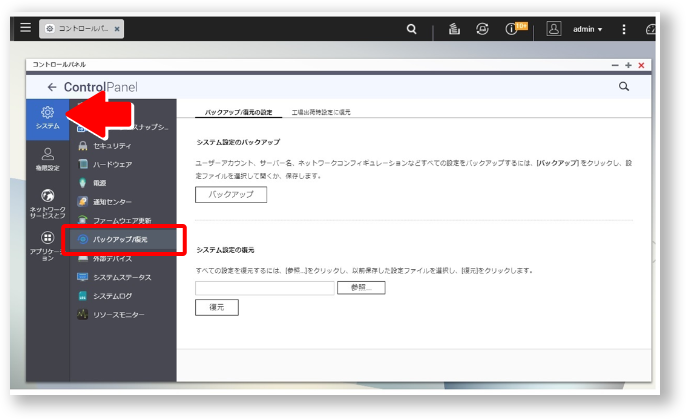Open the three-dot more options menu

[623, 29]
